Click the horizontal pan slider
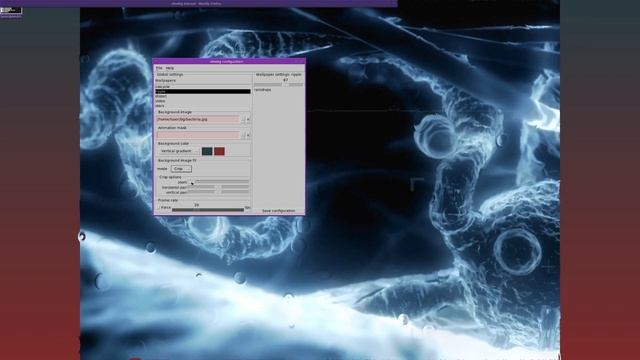 pos(218,187)
